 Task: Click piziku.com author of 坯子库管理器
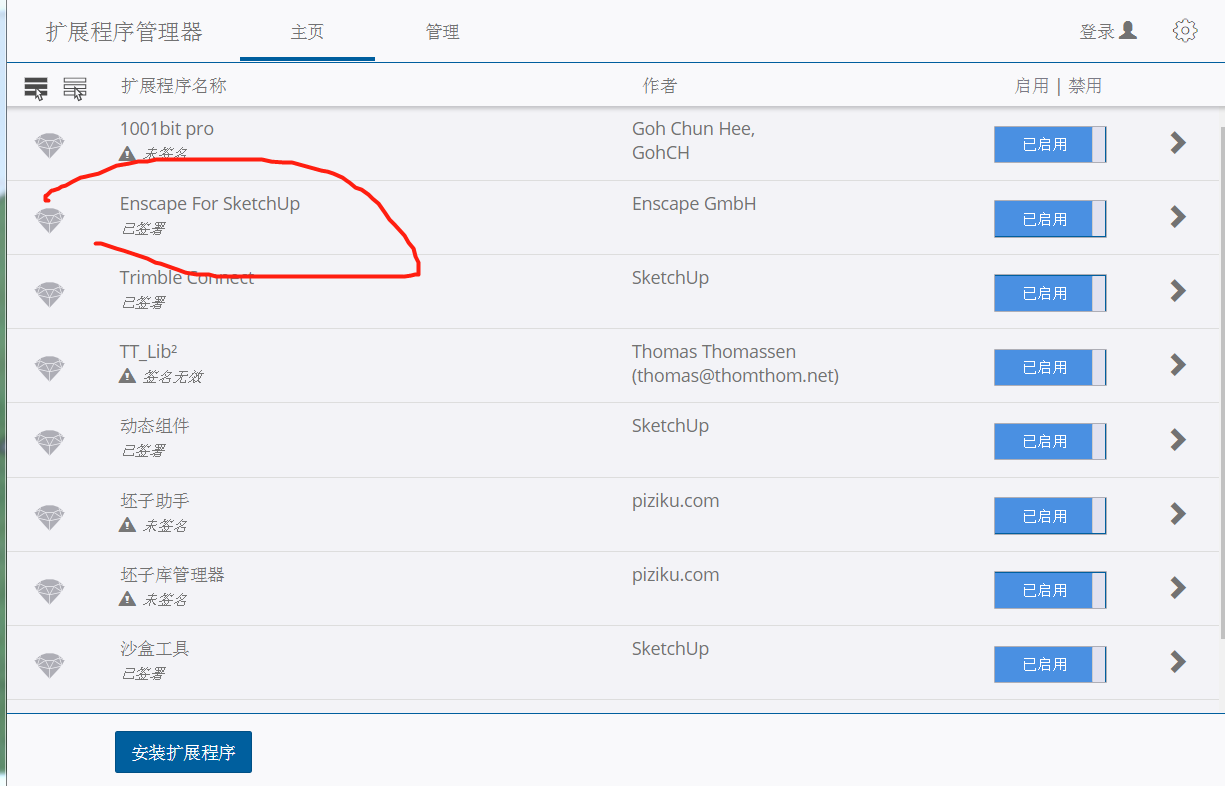(x=675, y=575)
